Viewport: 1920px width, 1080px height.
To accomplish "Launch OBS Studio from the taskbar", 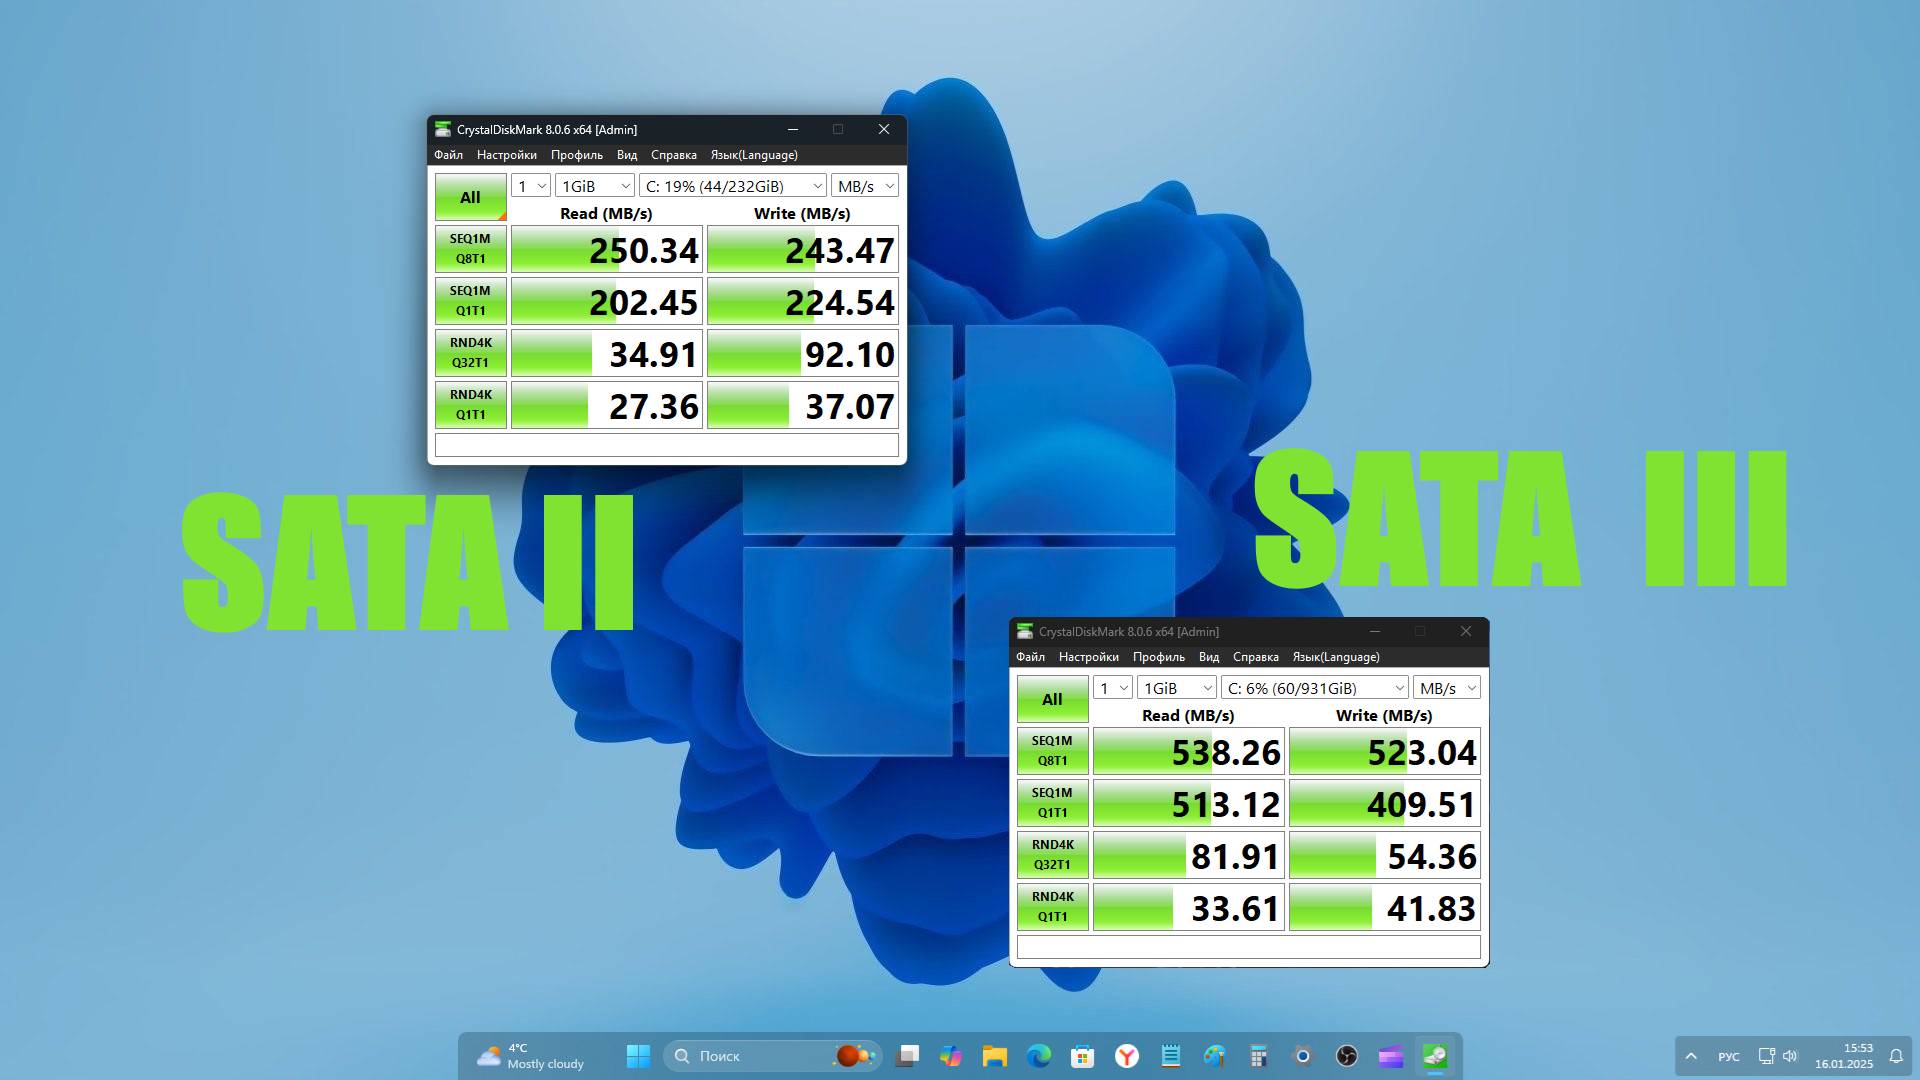I will 1345,1055.
